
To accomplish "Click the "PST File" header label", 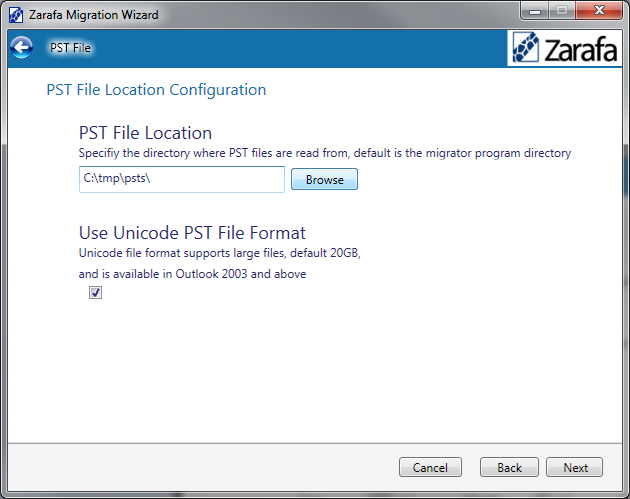I will tap(71, 48).
